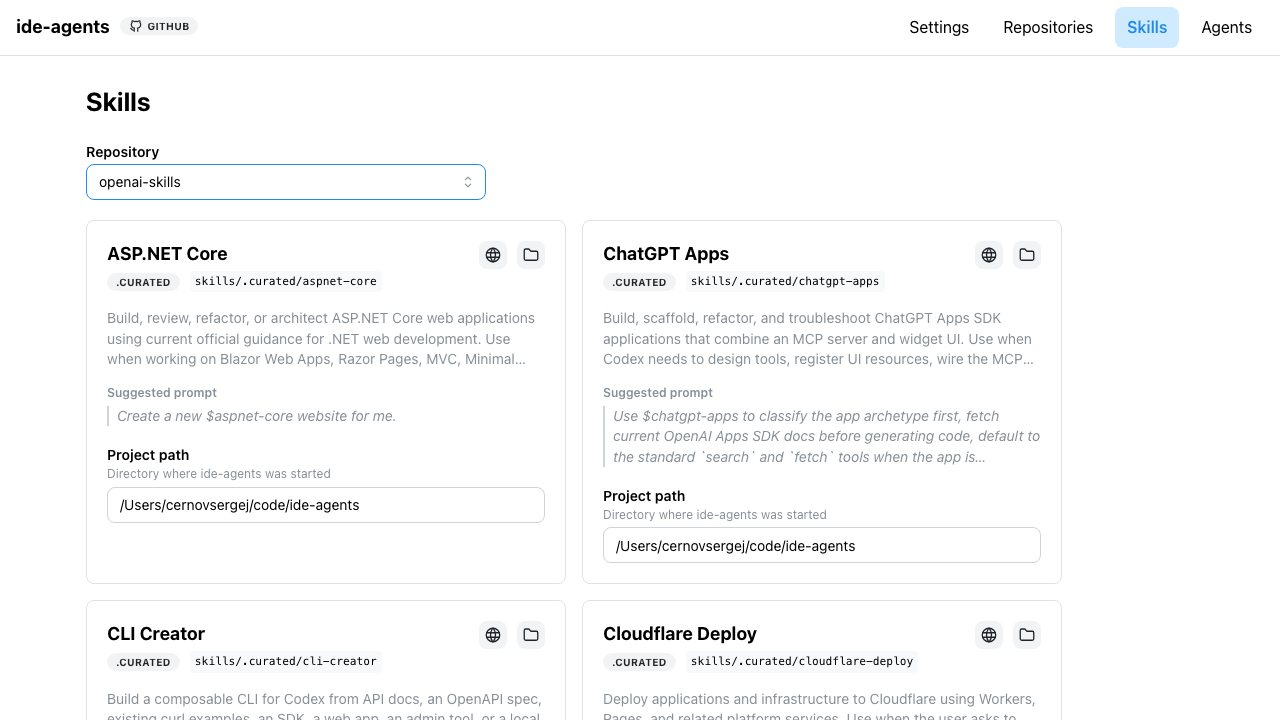Click path skills/.curated/cloudflare-deploy

[802, 662]
